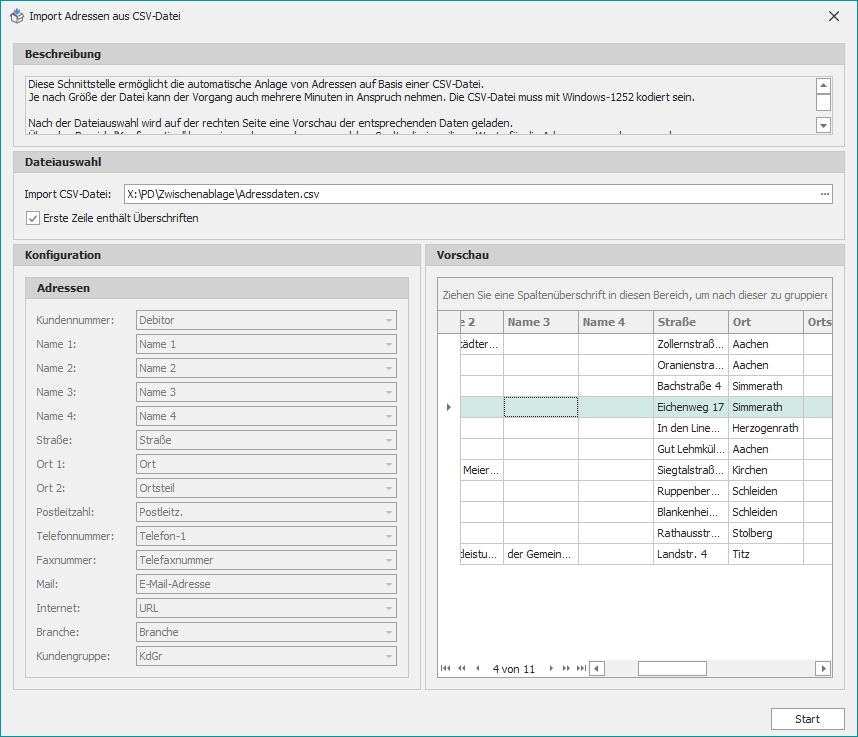Click the next record arrow in the navigator
Image resolution: width=858 pixels, height=737 pixels.
click(x=551, y=668)
